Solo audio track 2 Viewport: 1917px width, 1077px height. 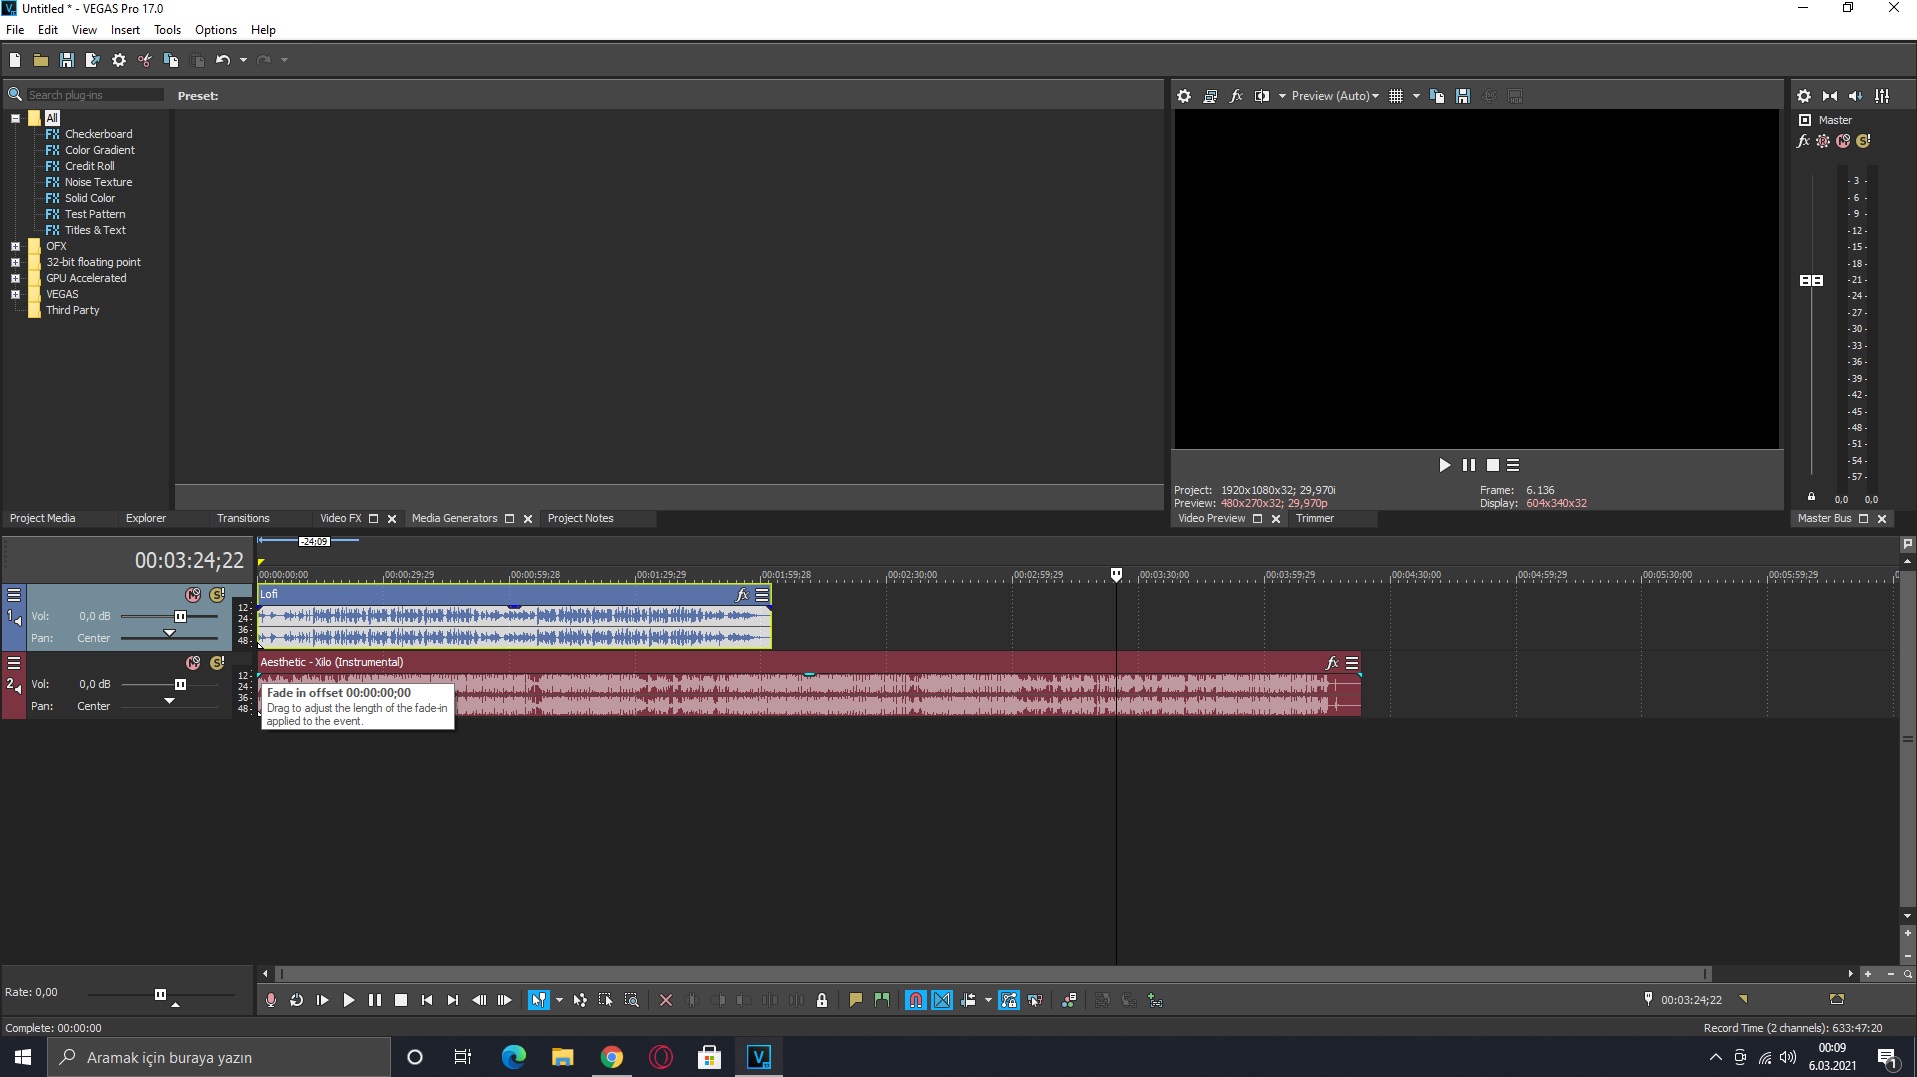pos(217,663)
